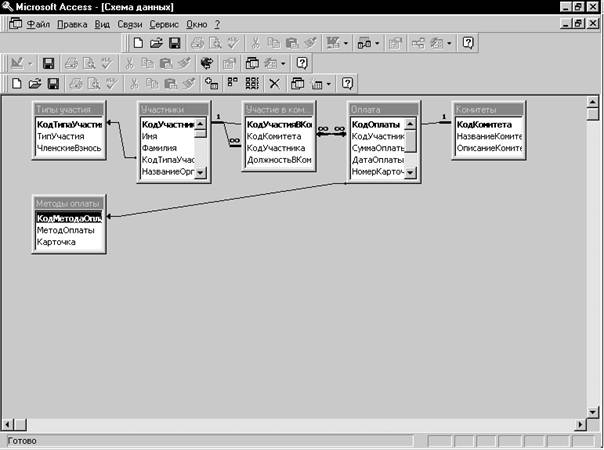Select the Типы участия table title bar
The image size is (604, 450).
(x=69, y=109)
